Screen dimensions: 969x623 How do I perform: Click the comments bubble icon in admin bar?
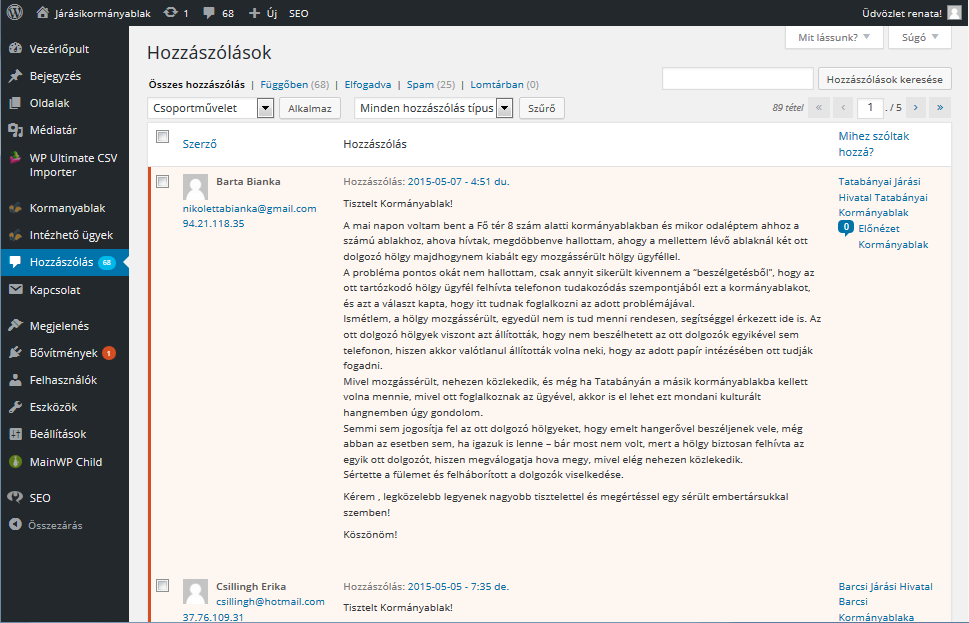211,13
